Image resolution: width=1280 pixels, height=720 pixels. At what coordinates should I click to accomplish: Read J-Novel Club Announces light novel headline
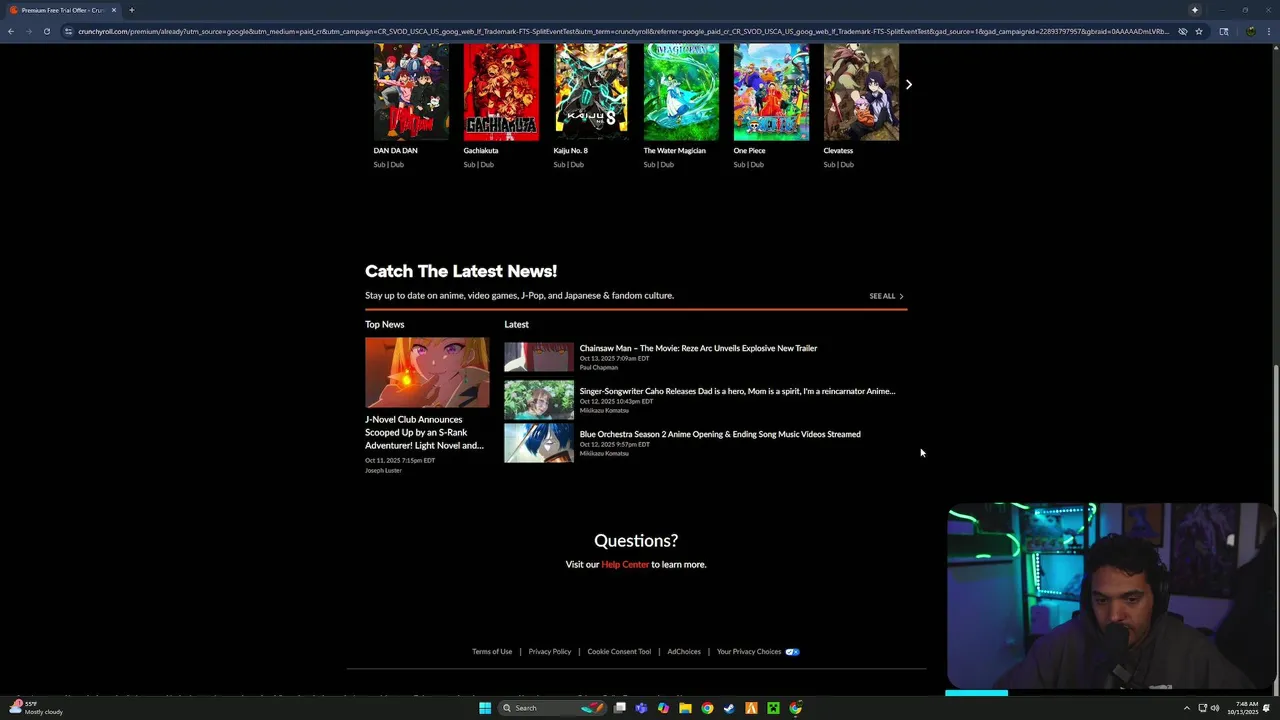424,432
